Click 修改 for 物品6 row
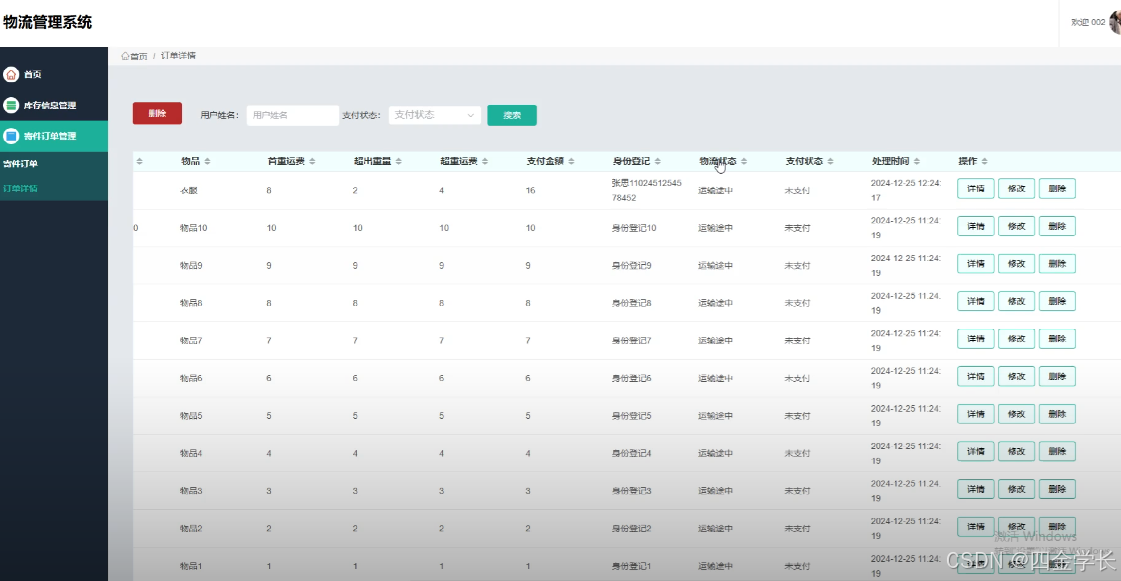Viewport: 1121px width, 581px height. pos(1017,377)
